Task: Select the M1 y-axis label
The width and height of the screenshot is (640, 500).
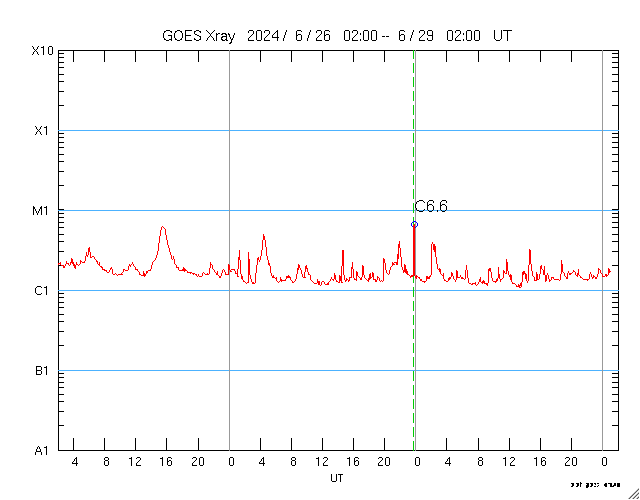Action: (41, 211)
